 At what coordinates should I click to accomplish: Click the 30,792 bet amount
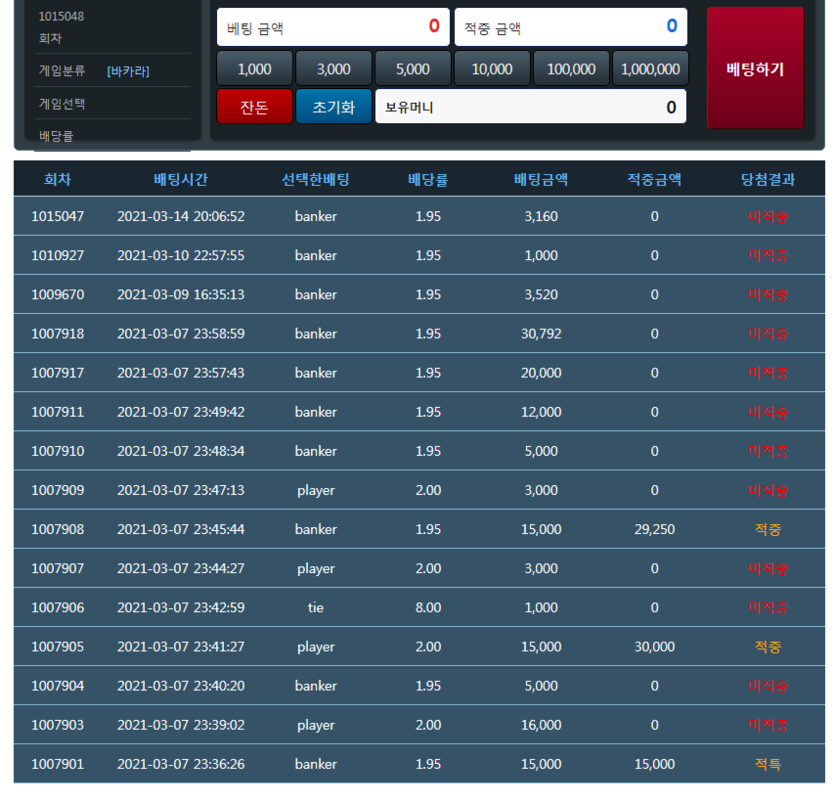(541, 333)
